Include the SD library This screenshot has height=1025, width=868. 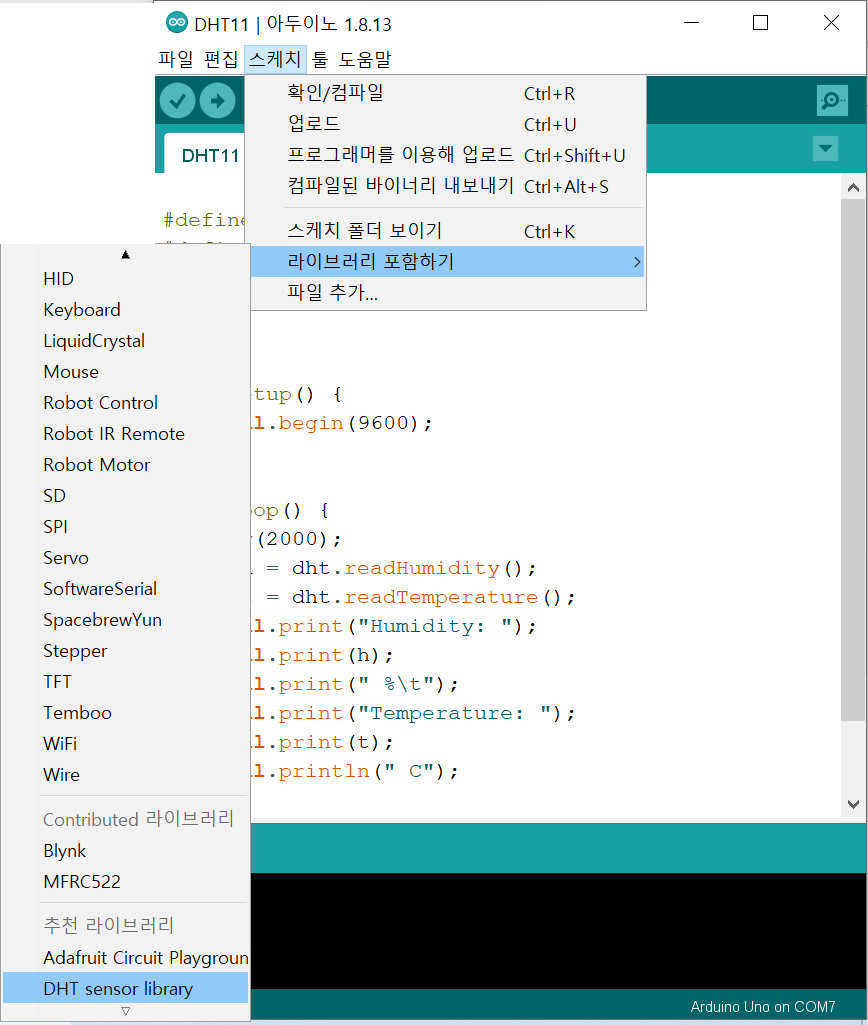125,496
